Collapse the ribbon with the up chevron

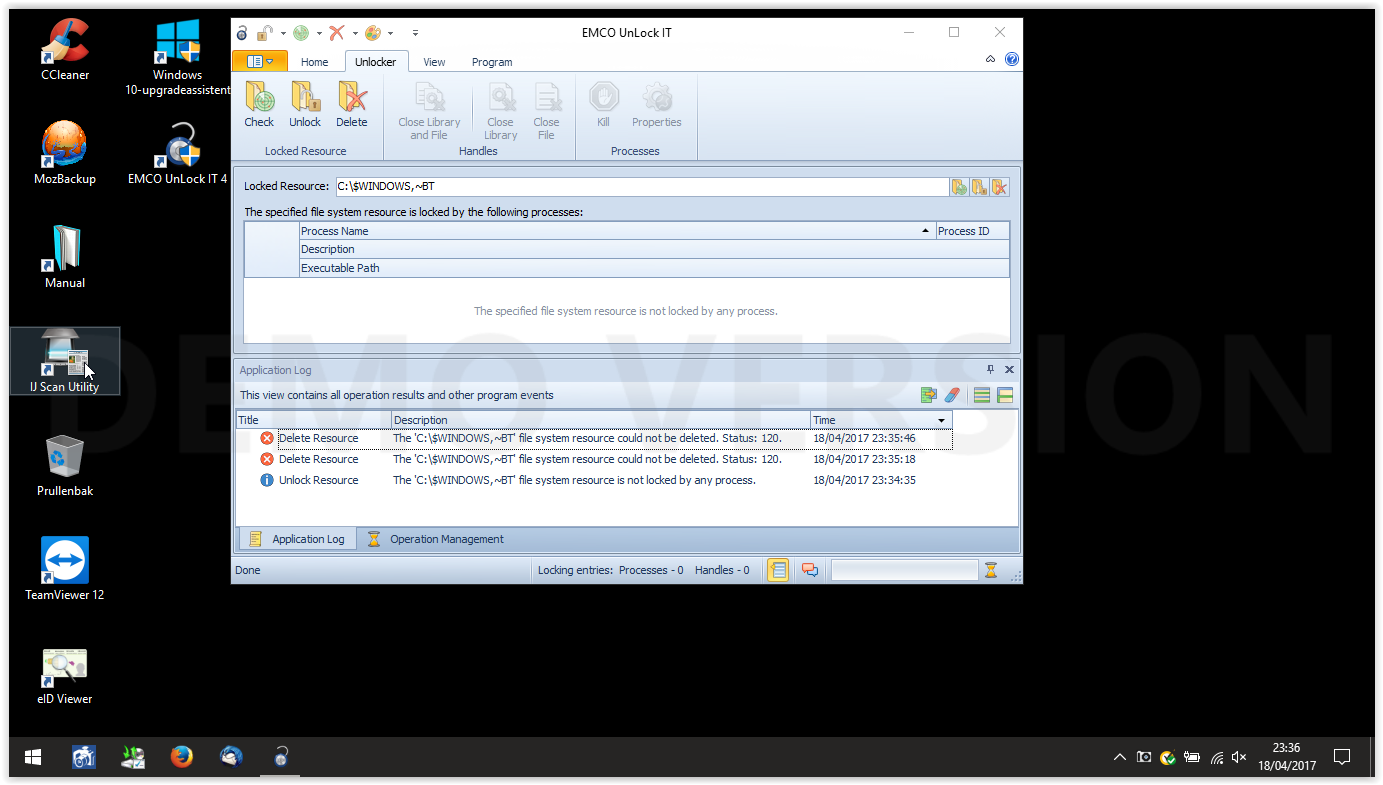click(x=990, y=59)
